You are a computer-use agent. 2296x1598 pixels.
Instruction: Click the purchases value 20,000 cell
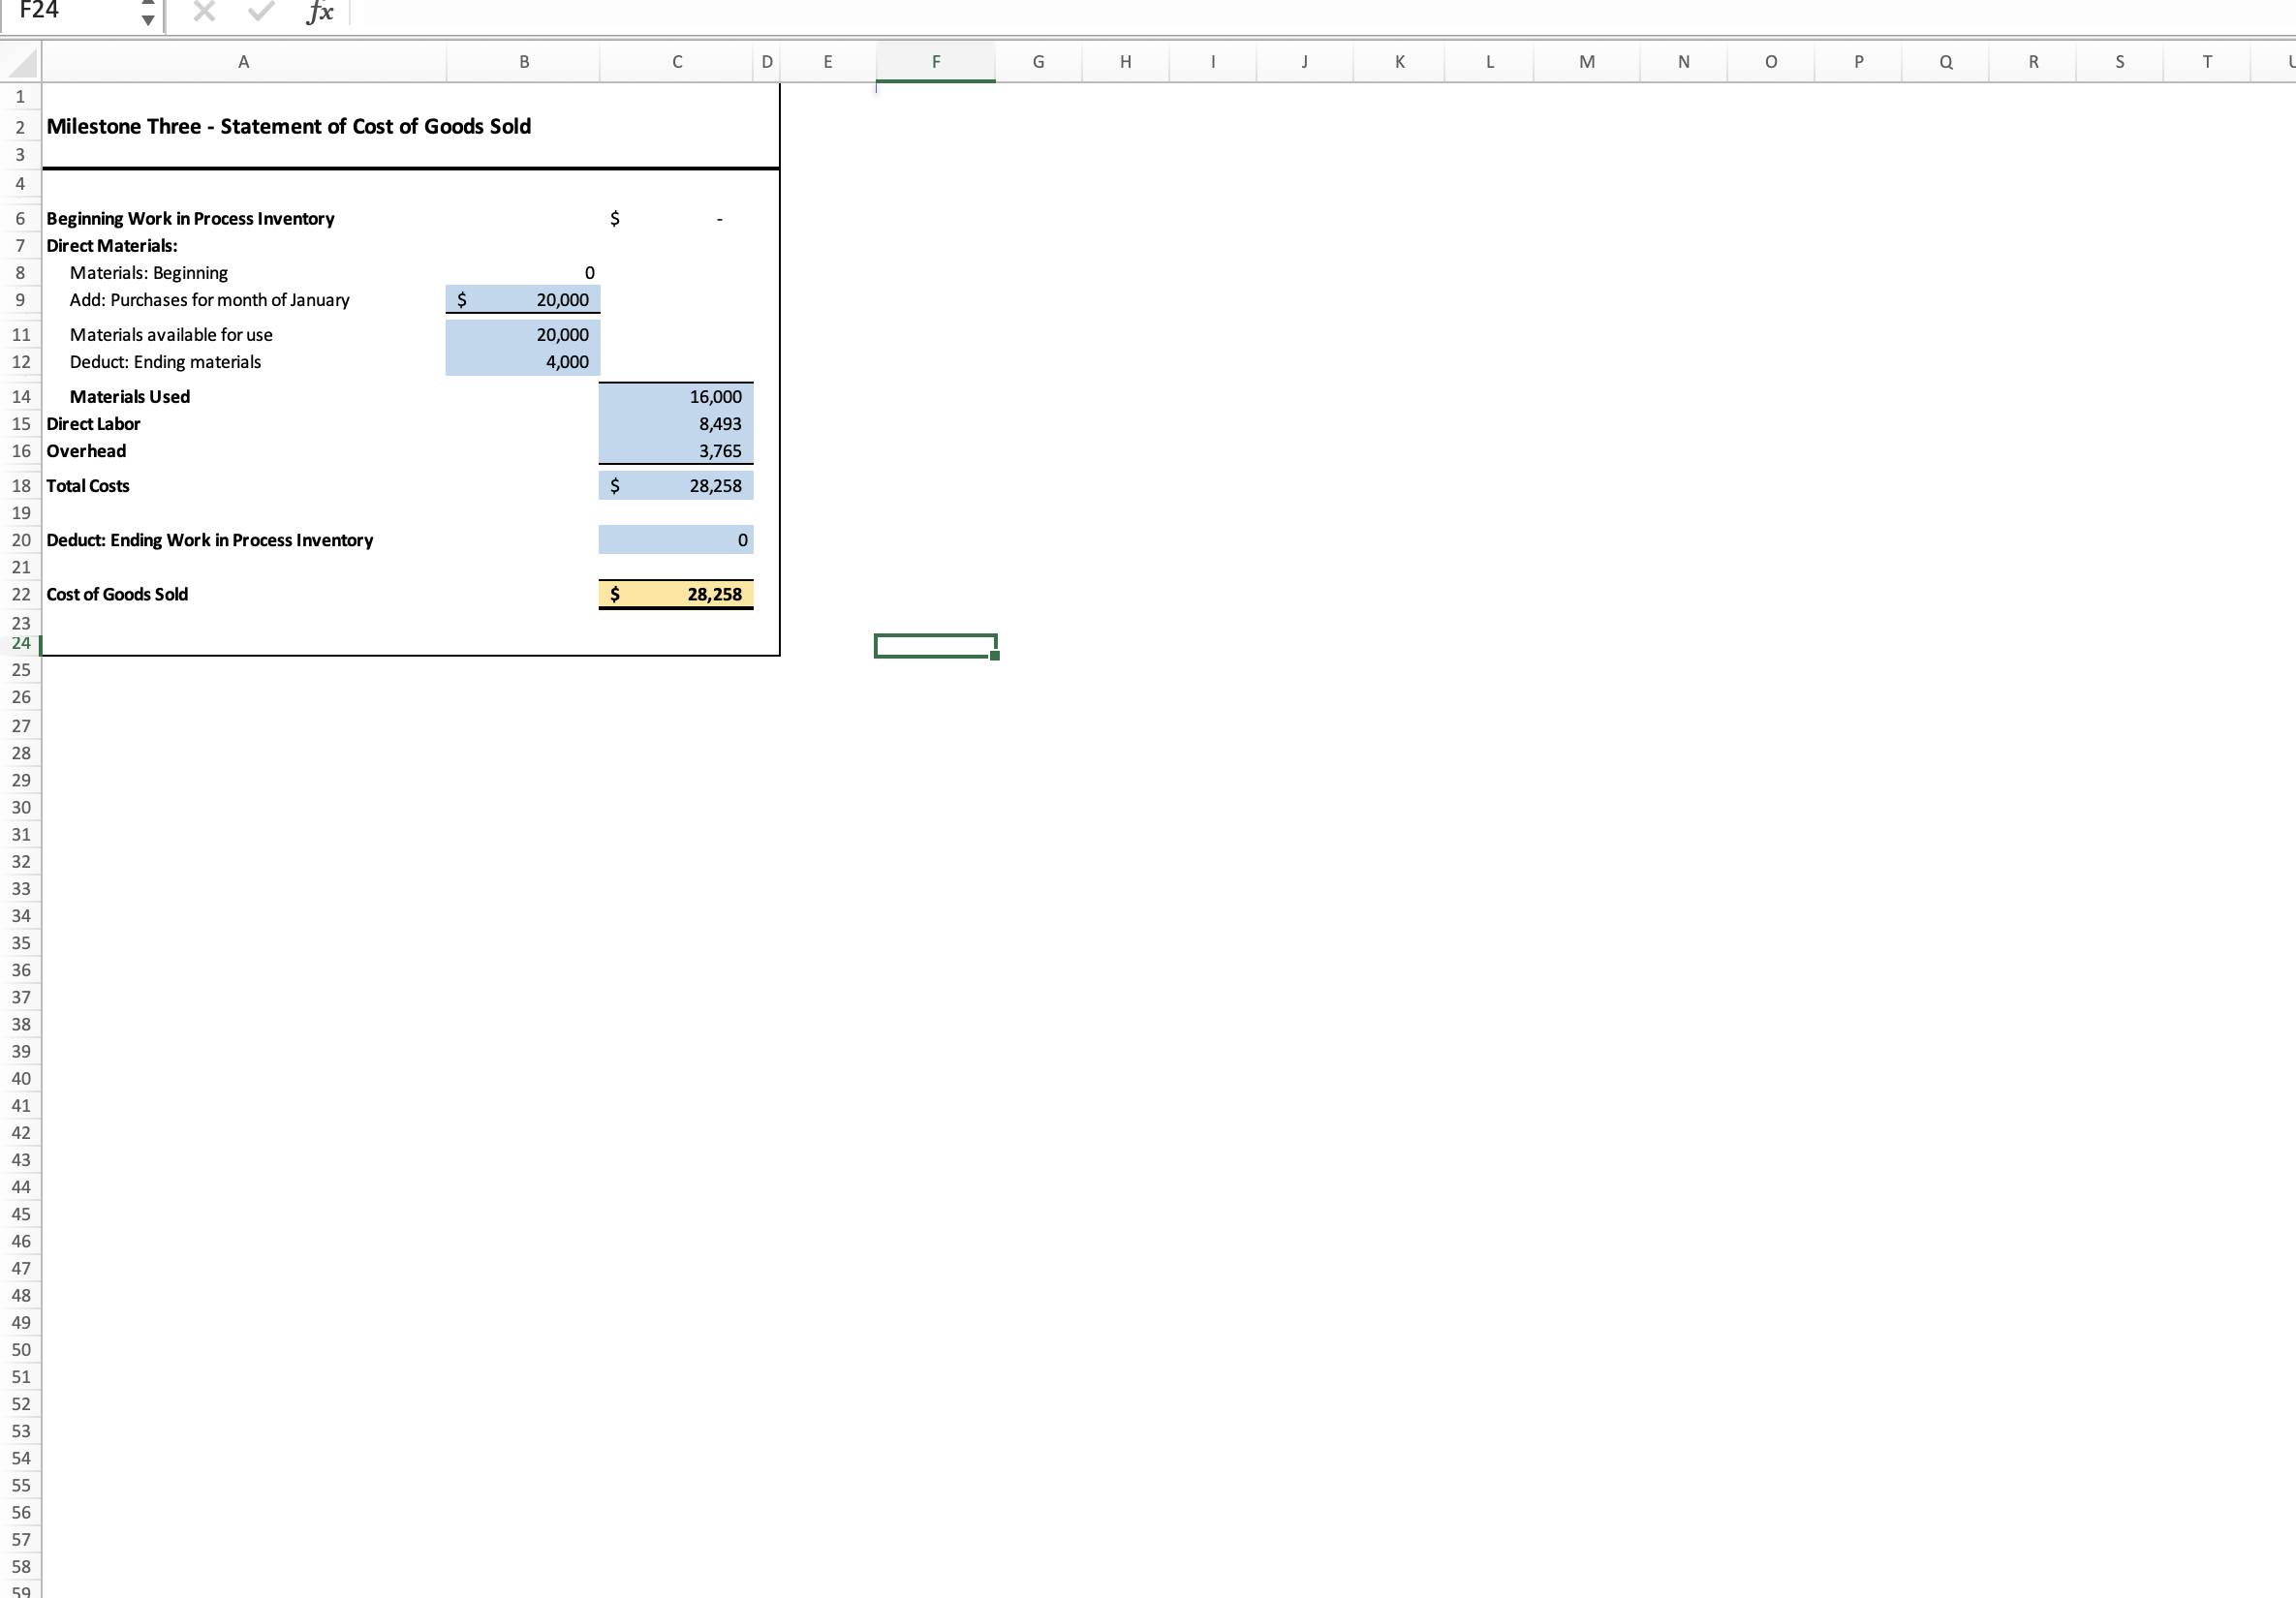[523, 299]
